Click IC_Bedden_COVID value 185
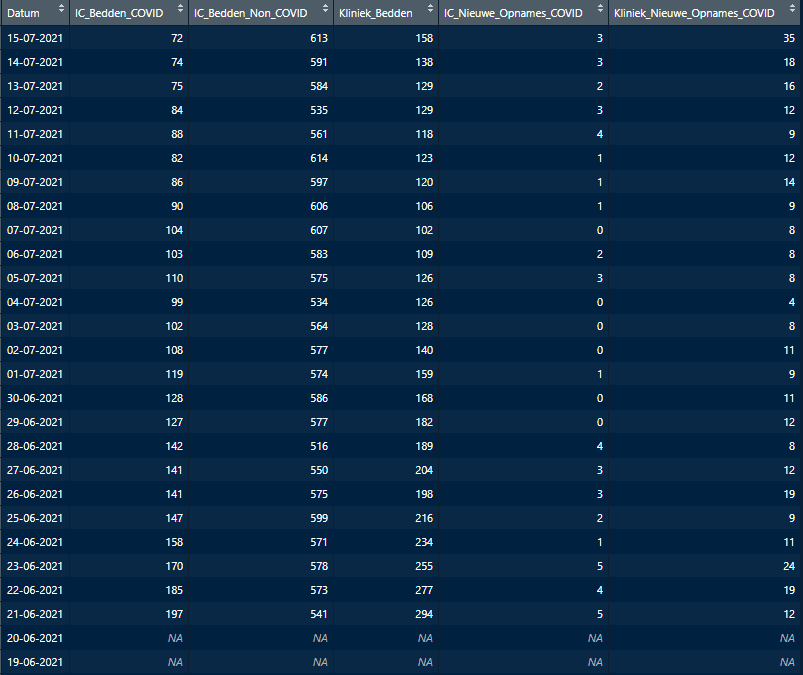 [174, 590]
